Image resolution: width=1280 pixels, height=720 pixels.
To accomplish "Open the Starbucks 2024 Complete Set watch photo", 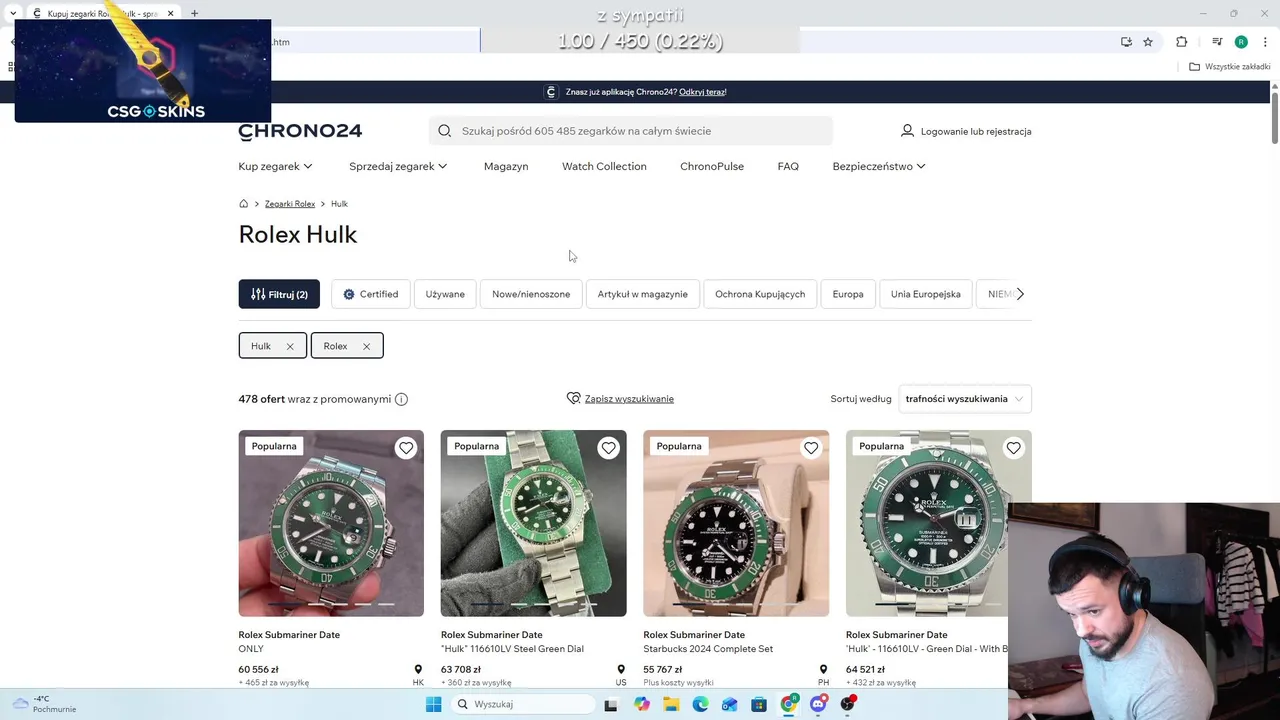I will pos(736,523).
